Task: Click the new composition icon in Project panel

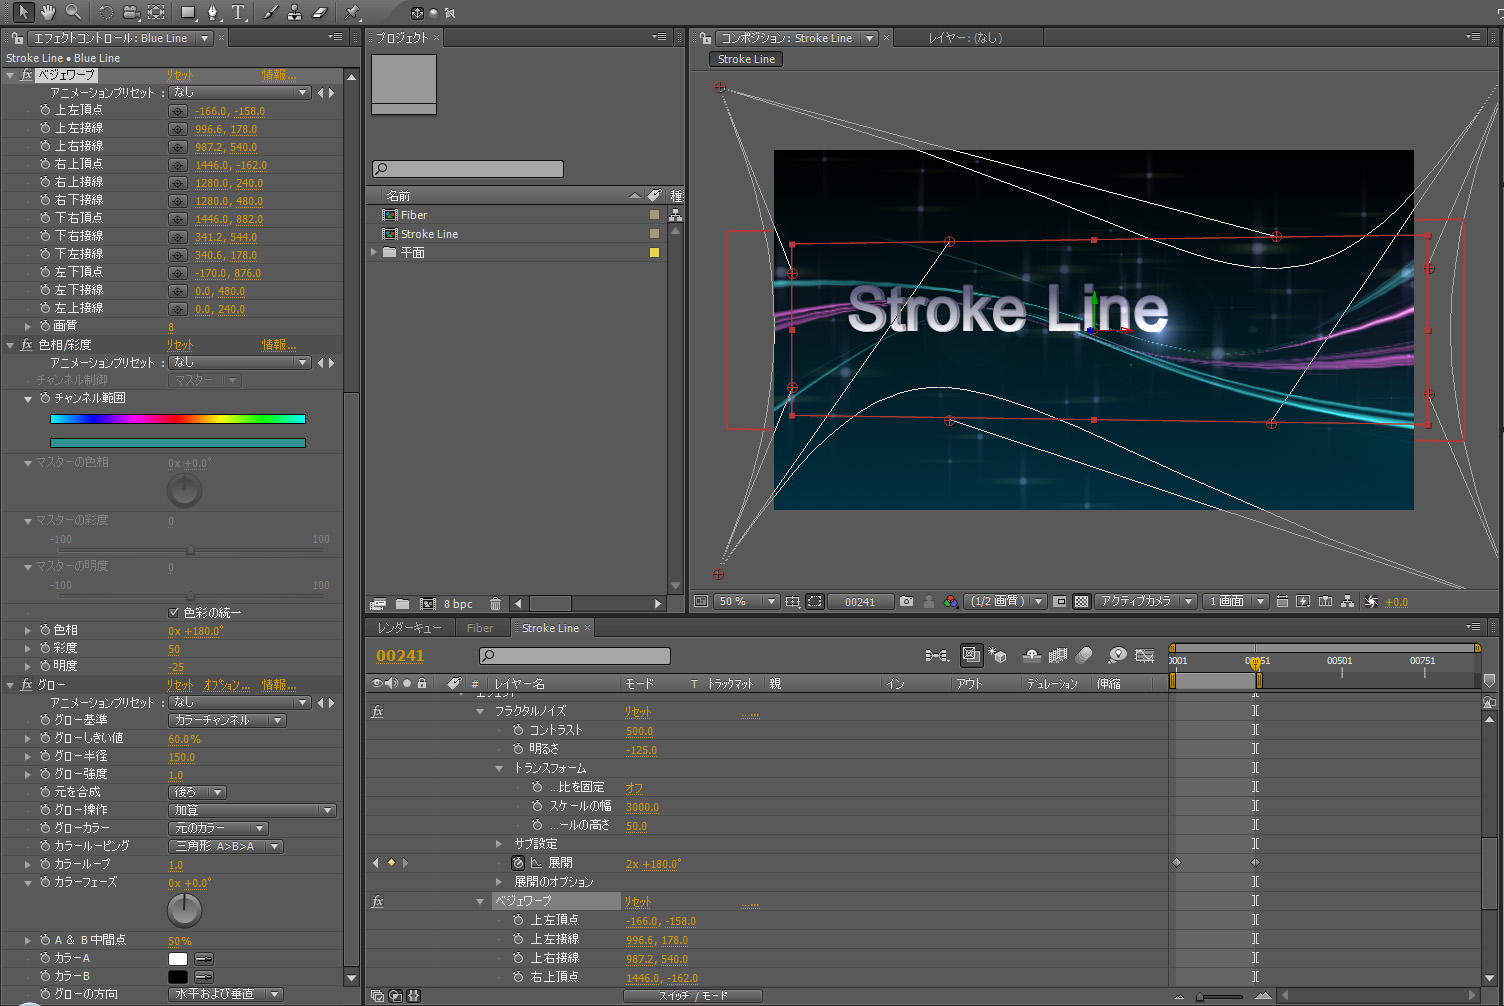Action: (427, 604)
